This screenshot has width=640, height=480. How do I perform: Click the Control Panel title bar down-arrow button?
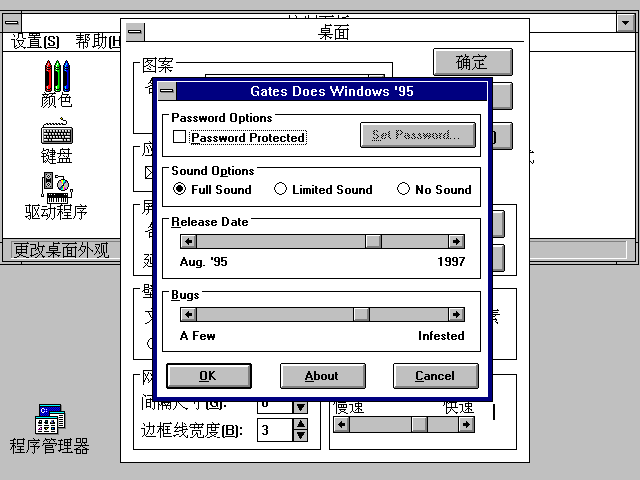tap(625, 23)
